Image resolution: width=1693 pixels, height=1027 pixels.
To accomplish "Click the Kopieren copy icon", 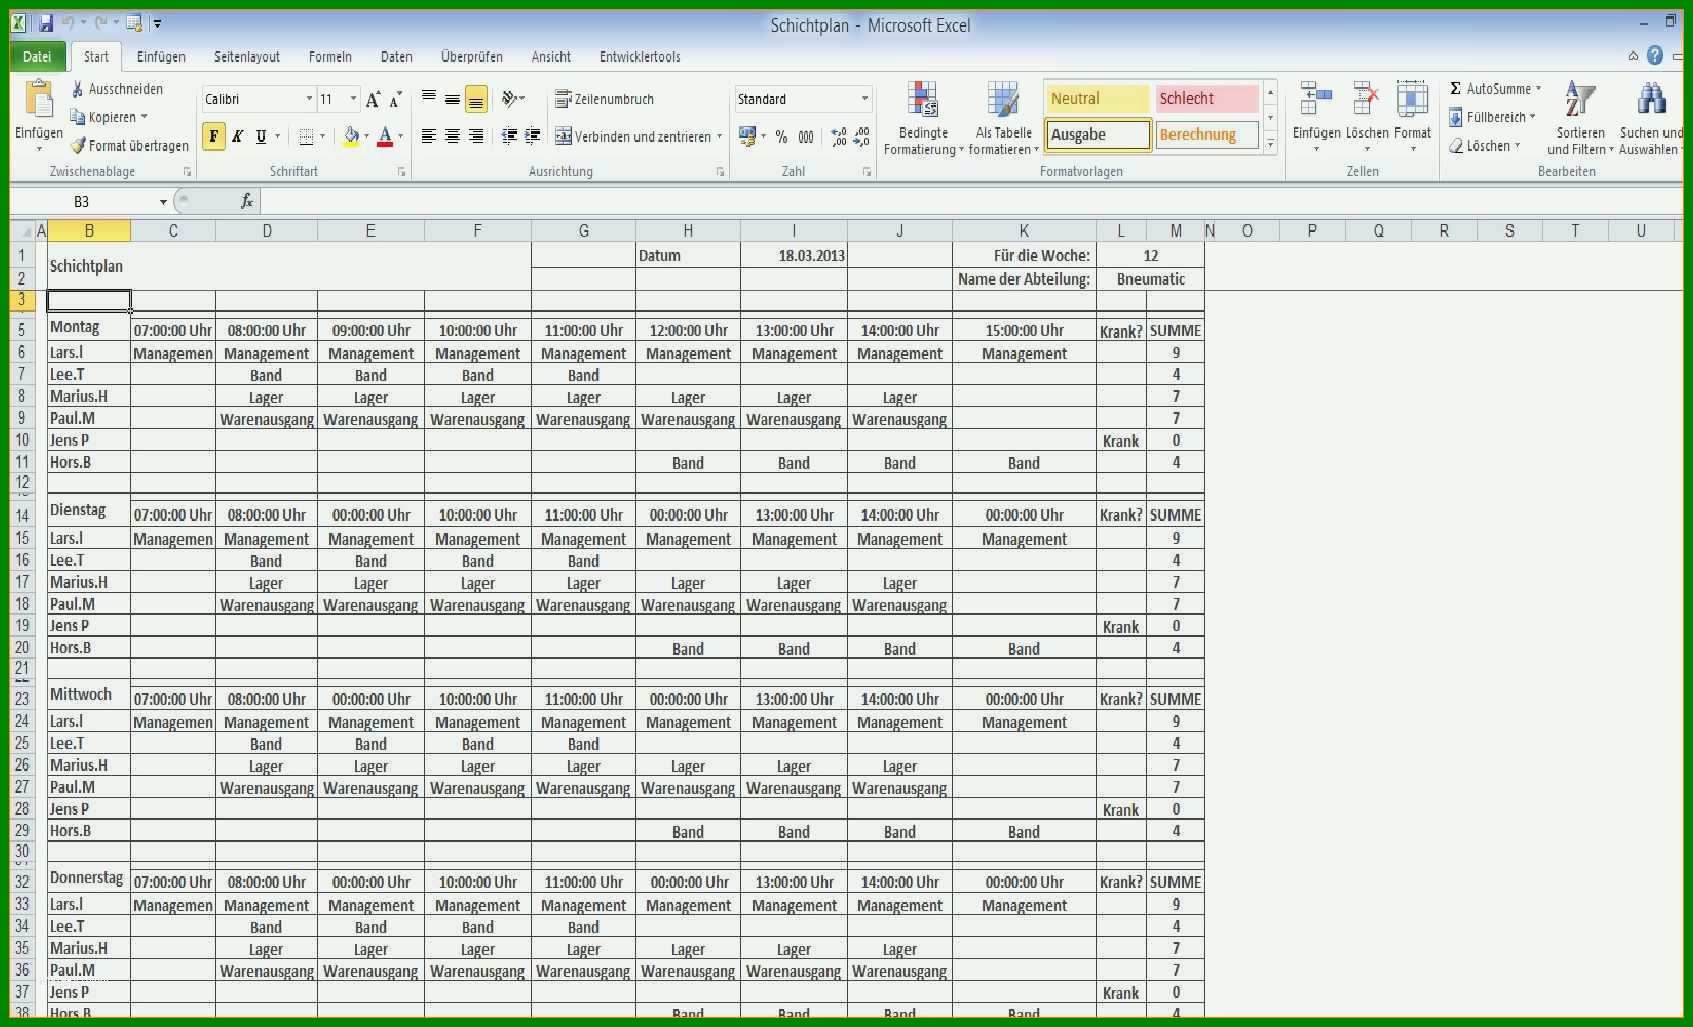I will pyautogui.click(x=77, y=117).
